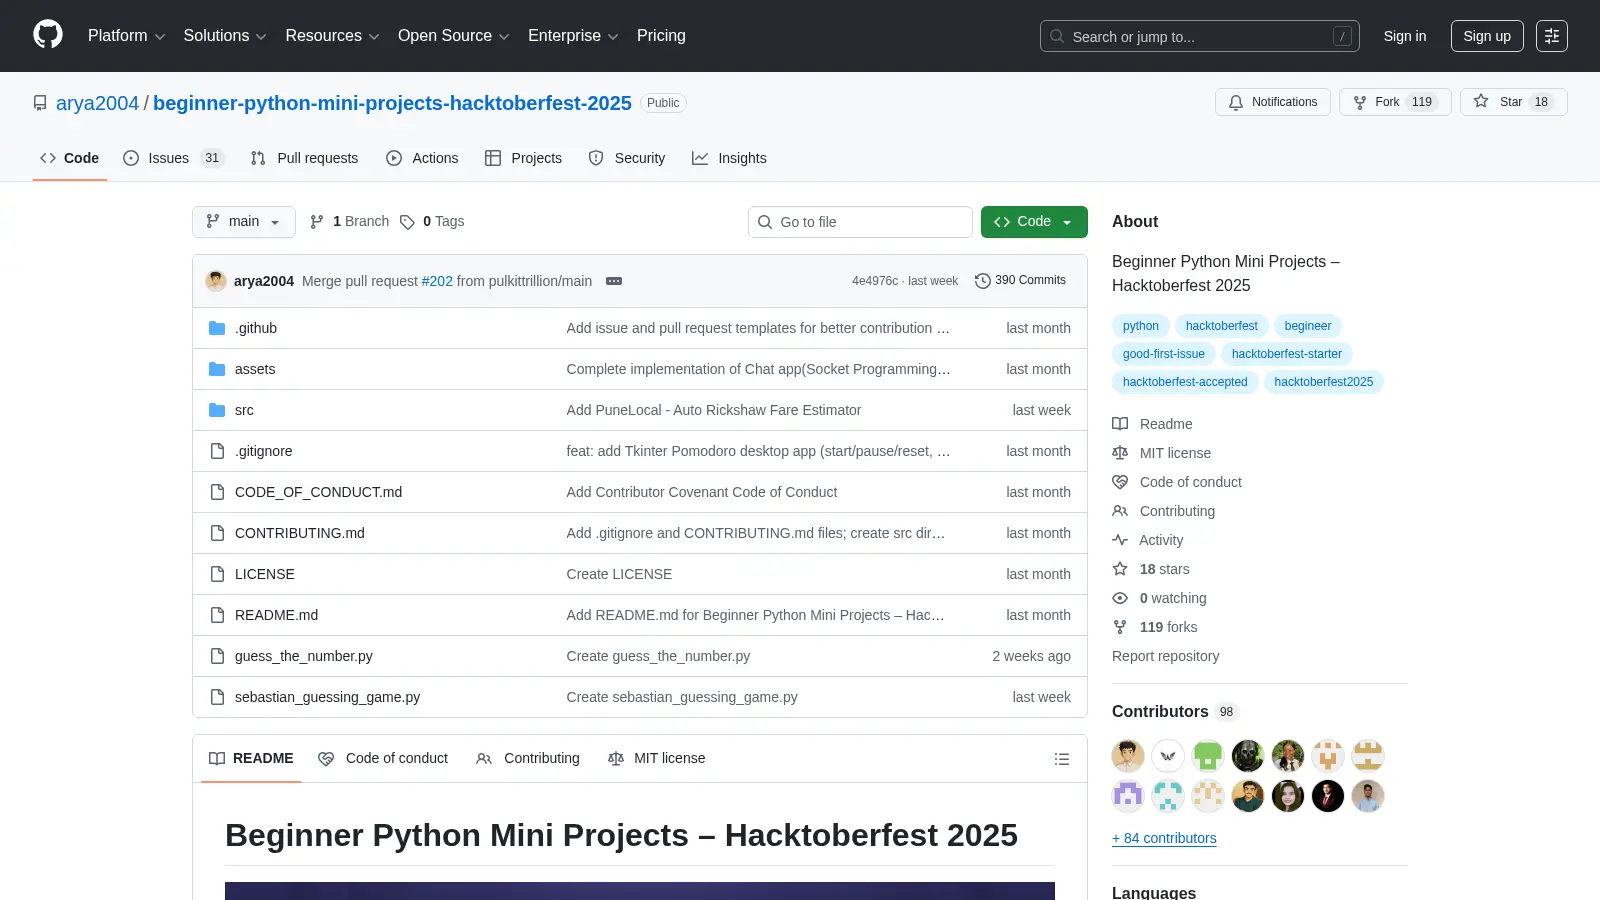
Task: Switch to the Projects tab
Action: click(x=523, y=158)
